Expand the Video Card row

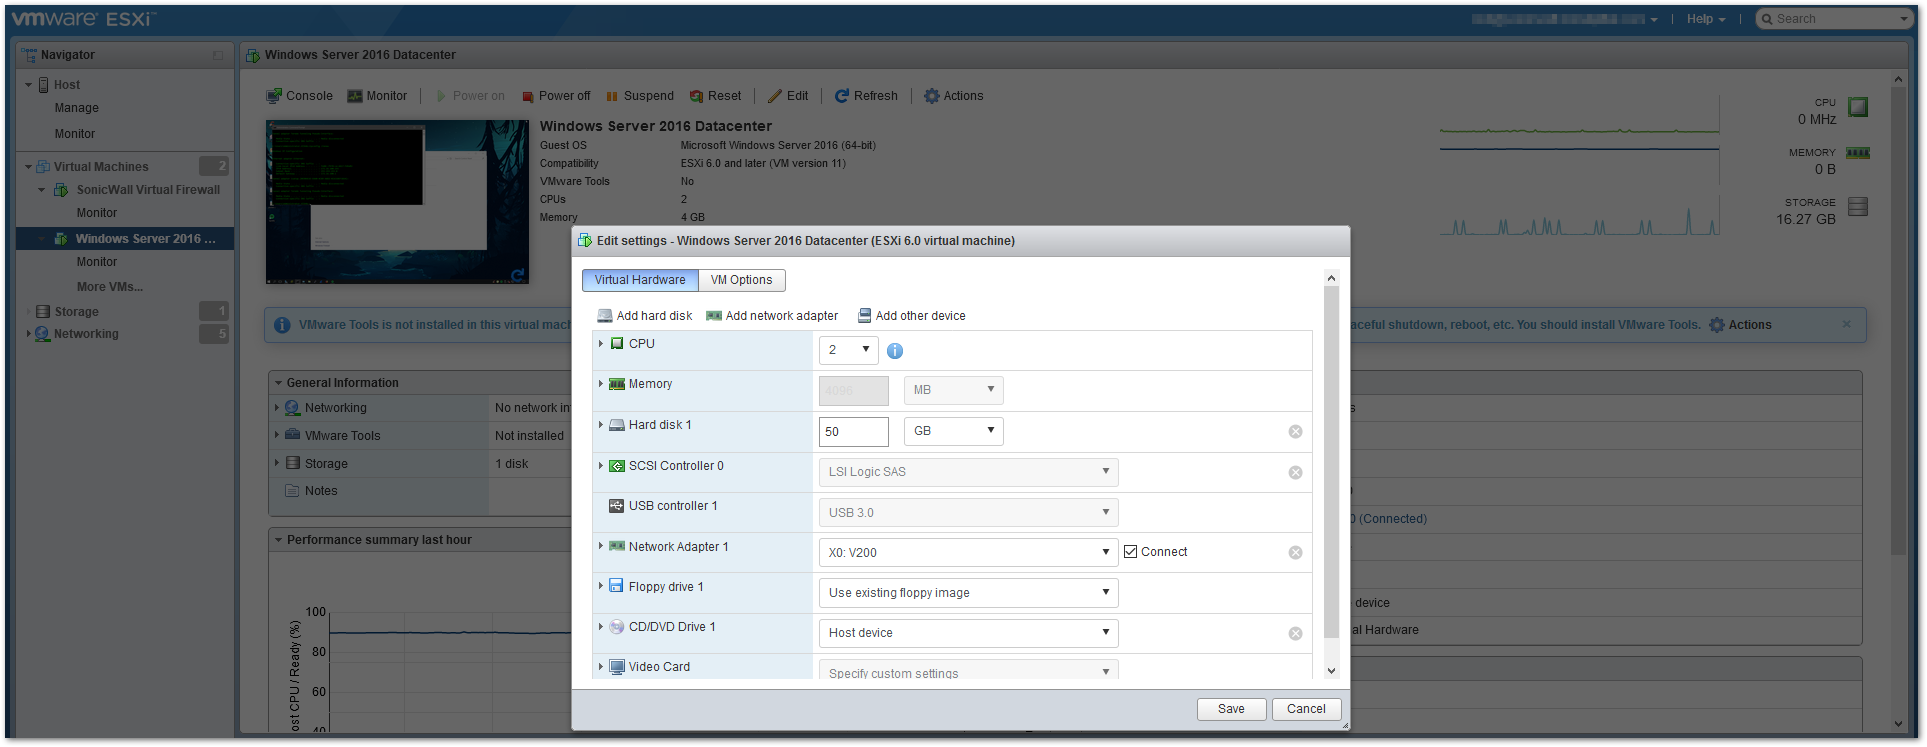[x=601, y=667]
